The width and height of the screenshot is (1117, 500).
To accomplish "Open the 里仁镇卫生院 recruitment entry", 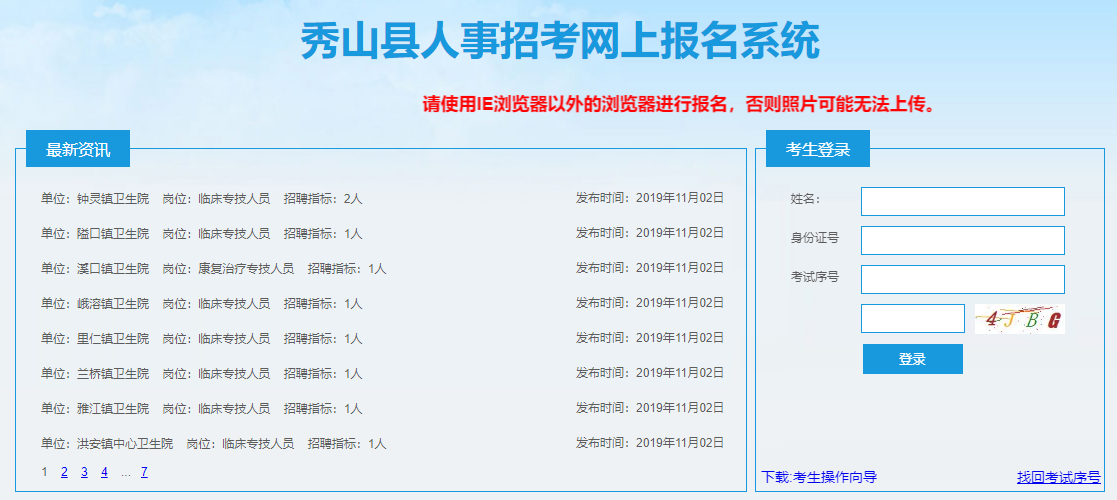I will click(201, 338).
